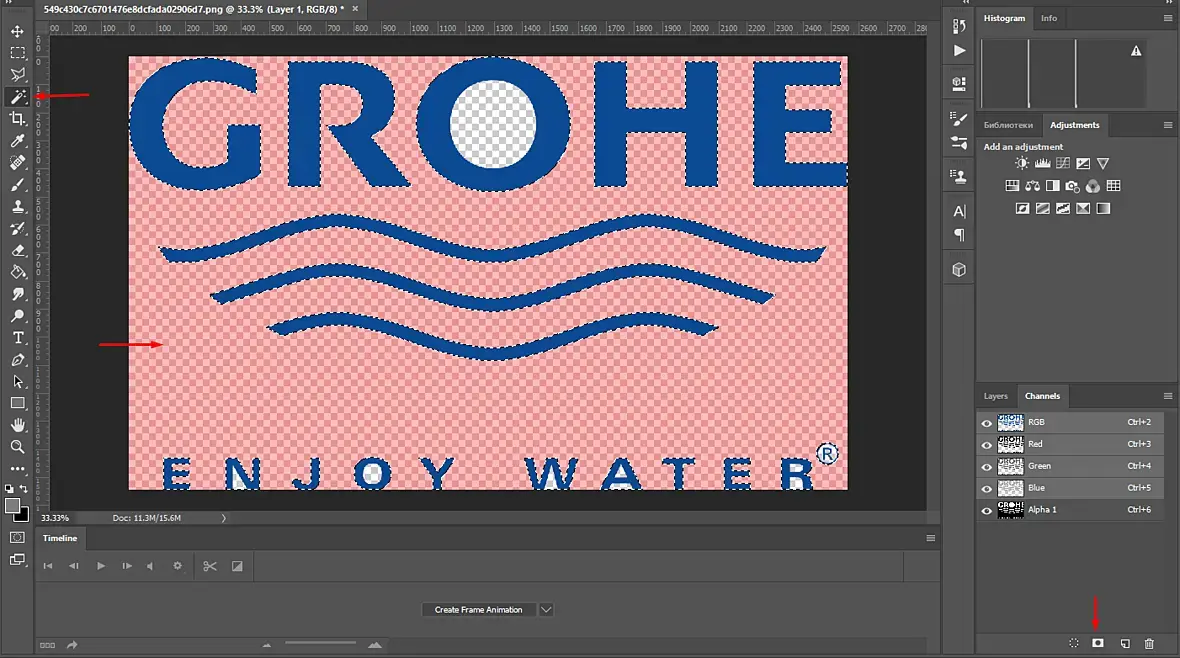Open the Histogram panel menu
The image size is (1180, 658).
pyautogui.click(x=1167, y=18)
